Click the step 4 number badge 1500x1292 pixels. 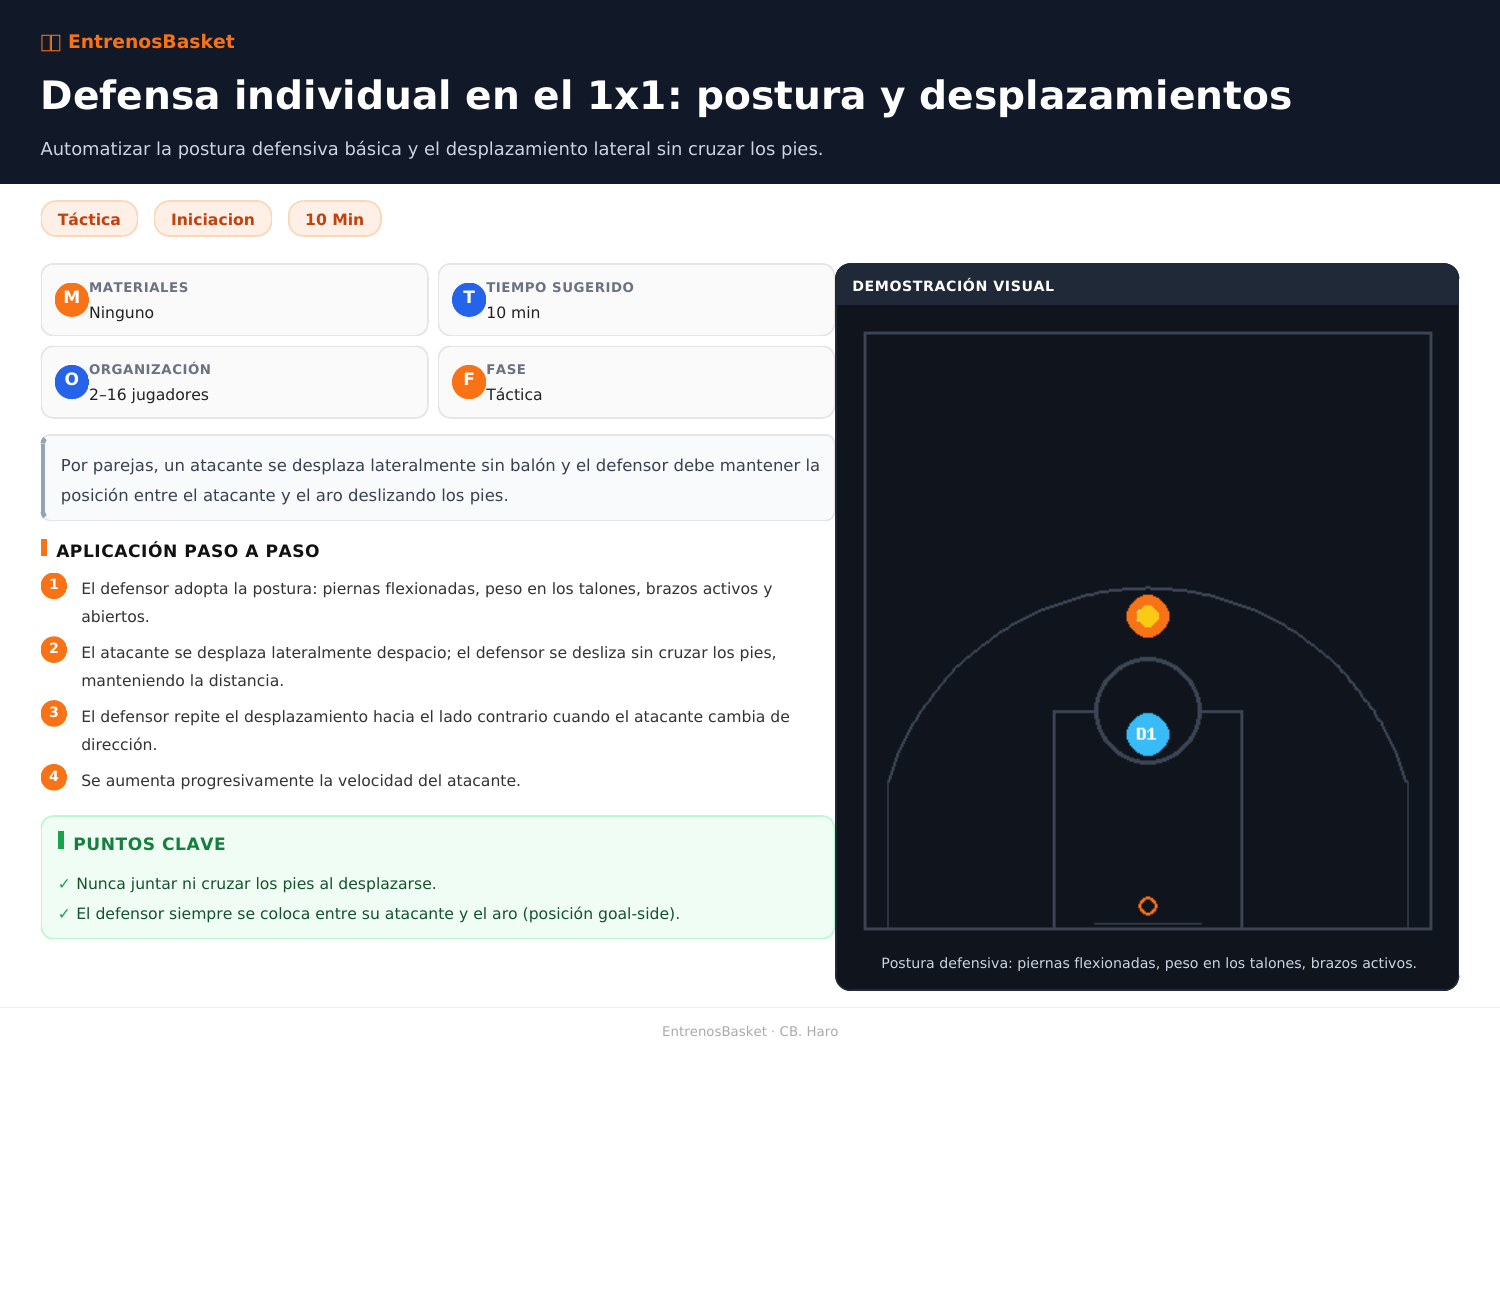coord(54,778)
